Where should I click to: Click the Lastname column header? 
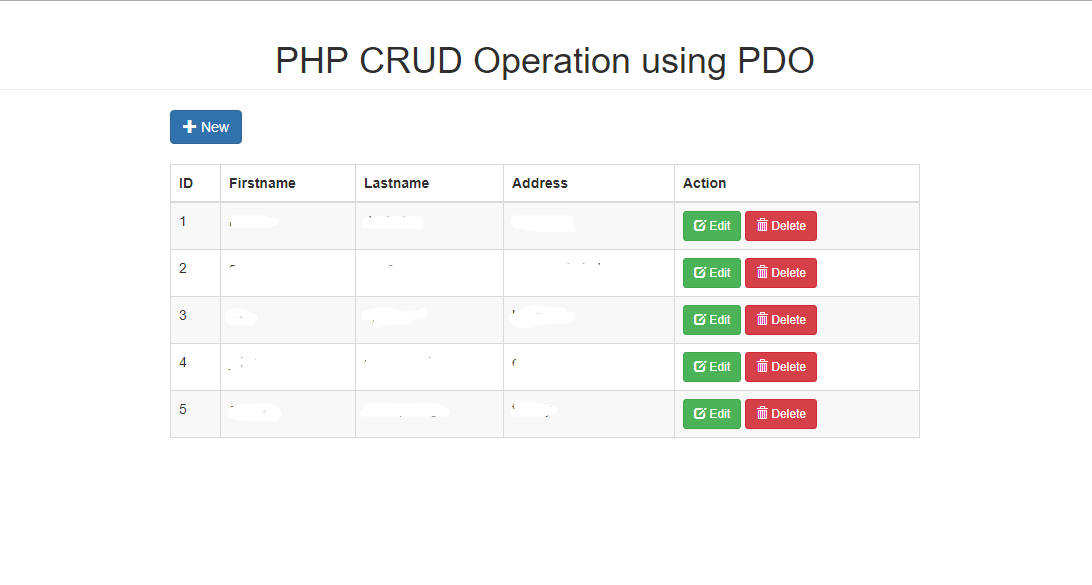coord(396,183)
